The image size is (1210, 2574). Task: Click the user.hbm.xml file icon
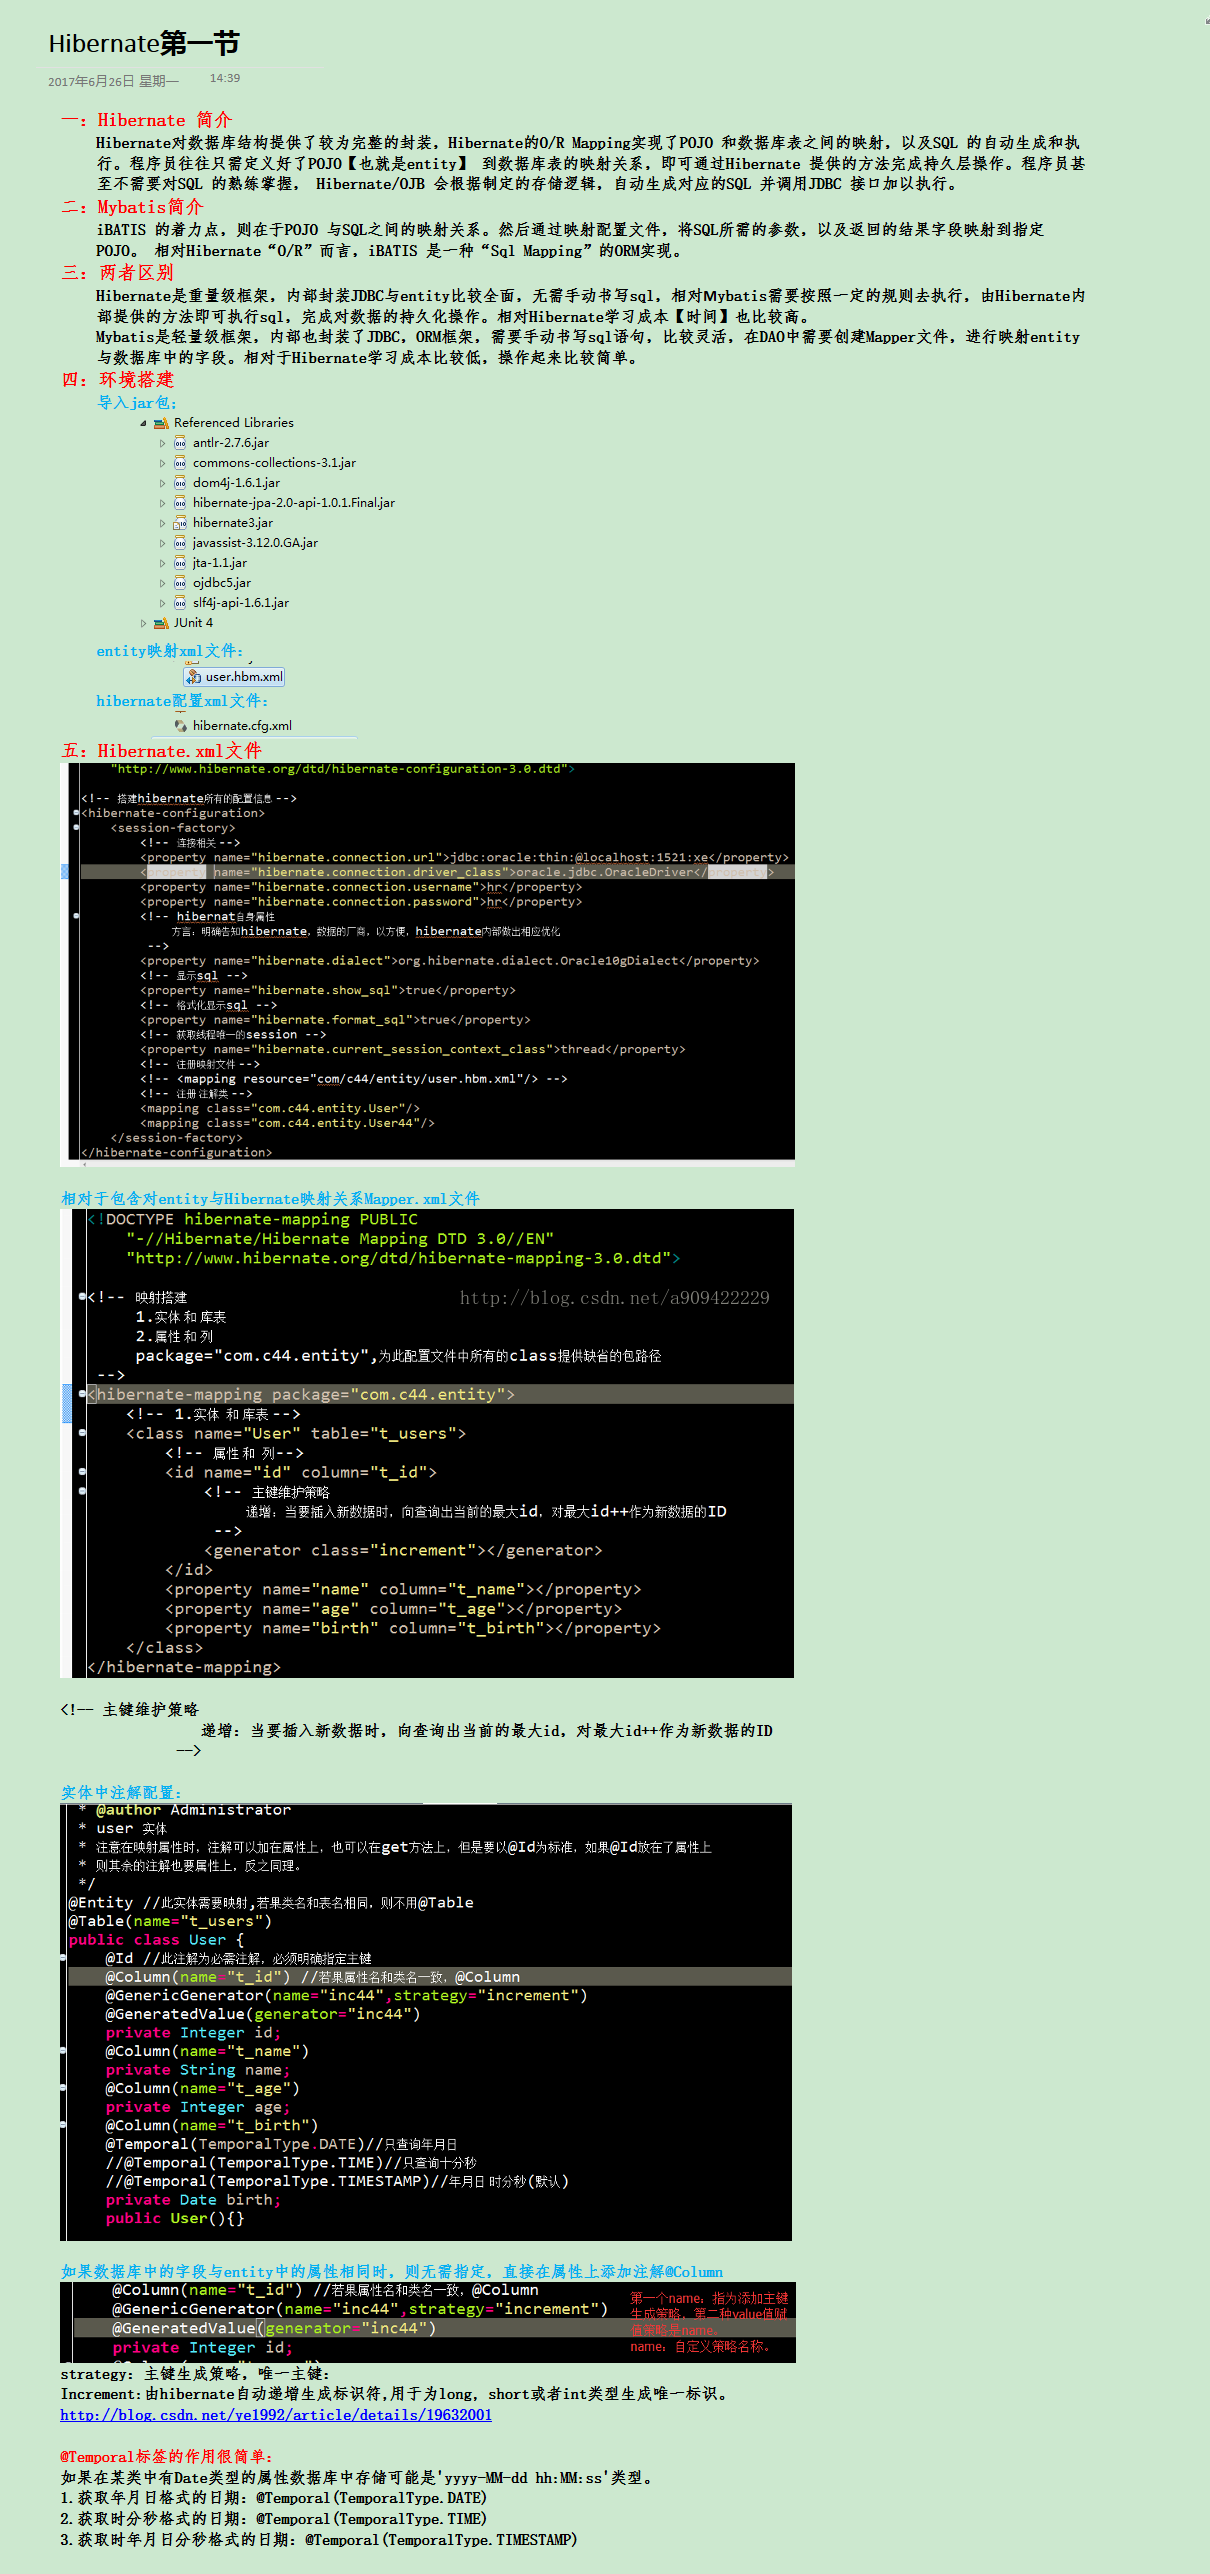pyautogui.click(x=194, y=677)
